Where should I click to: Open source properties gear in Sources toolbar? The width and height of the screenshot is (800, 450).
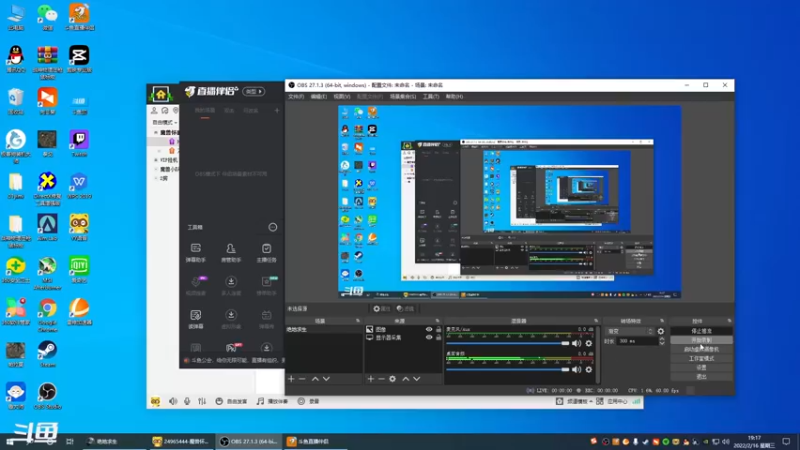tap(392, 379)
